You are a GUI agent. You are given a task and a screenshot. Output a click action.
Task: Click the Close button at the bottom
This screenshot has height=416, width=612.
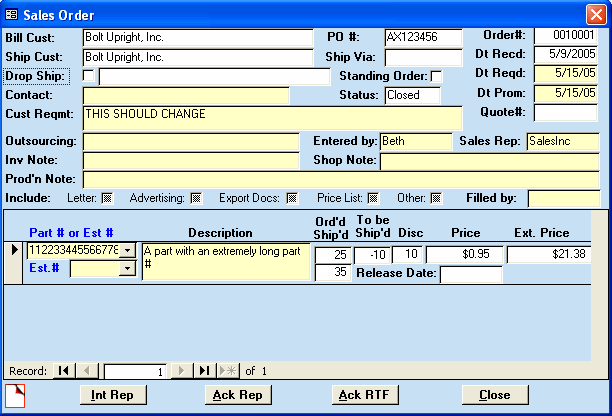[494, 395]
